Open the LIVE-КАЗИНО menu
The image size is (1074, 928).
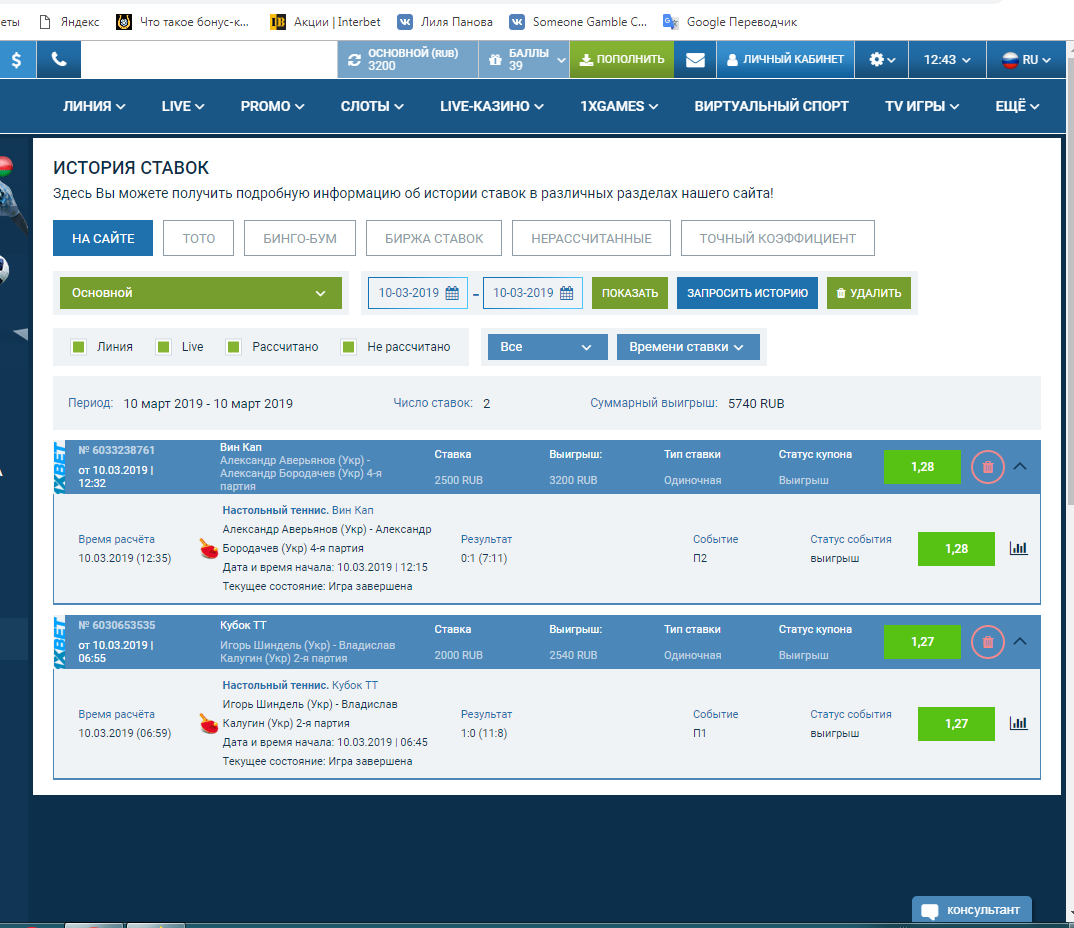pyautogui.click(x=492, y=106)
